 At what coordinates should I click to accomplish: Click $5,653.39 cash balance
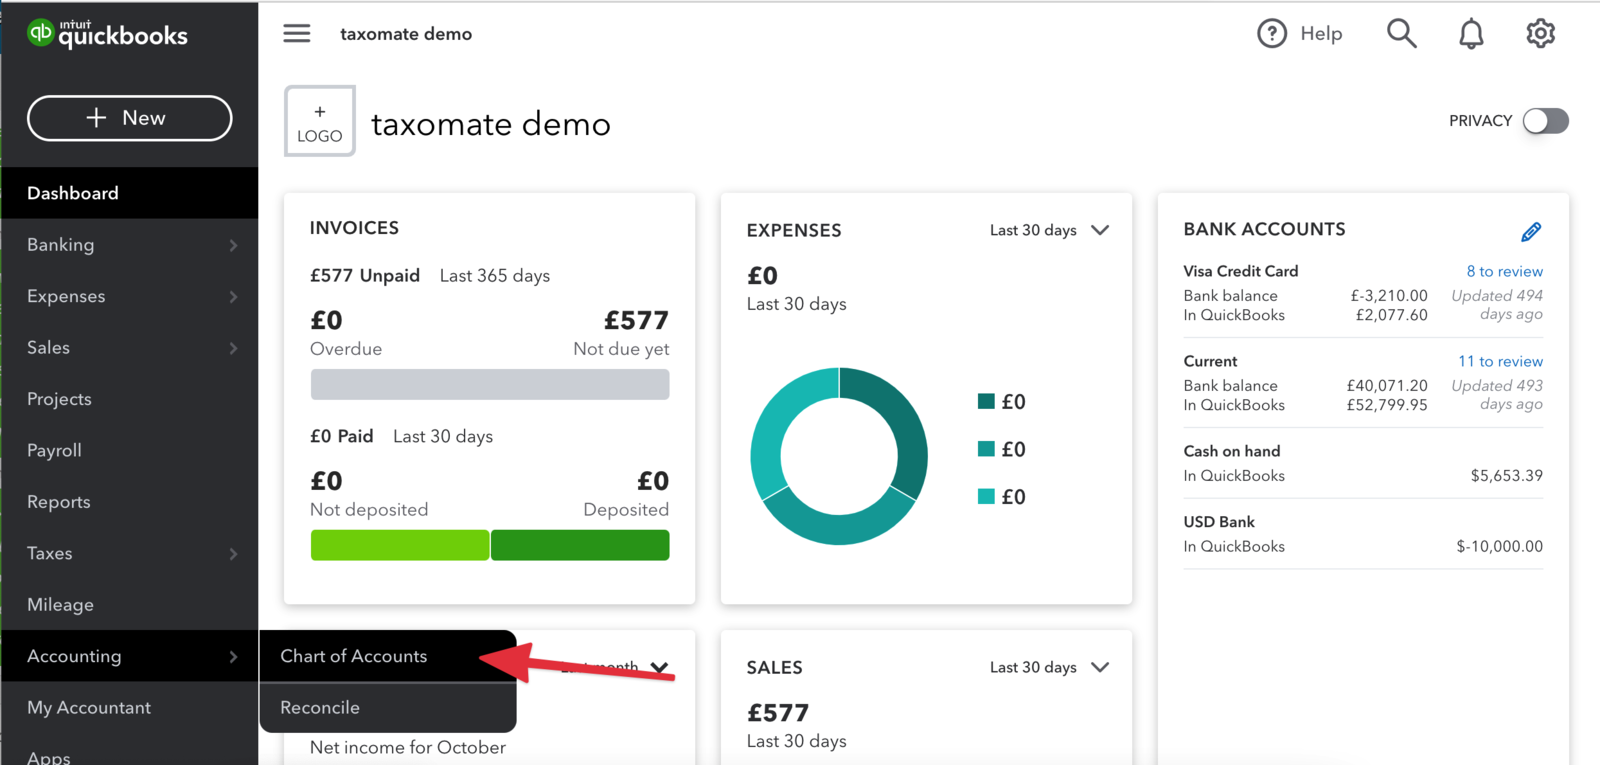pyautogui.click(x=1506, y=476)
